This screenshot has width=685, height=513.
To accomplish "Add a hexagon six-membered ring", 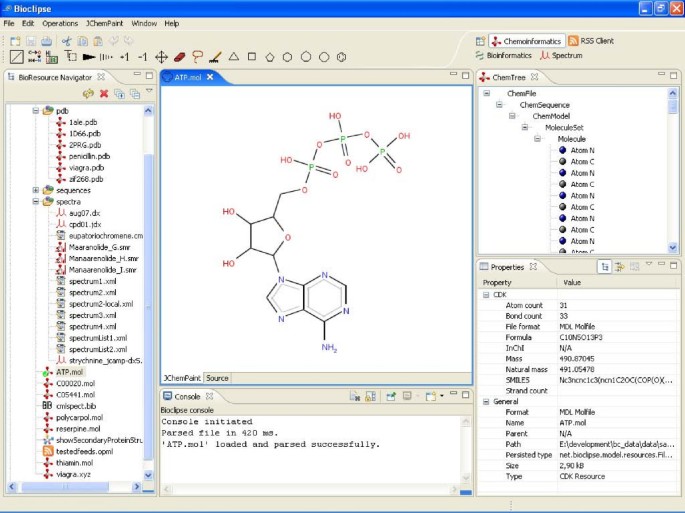I will pyautogui.click(x=287, y=57).
